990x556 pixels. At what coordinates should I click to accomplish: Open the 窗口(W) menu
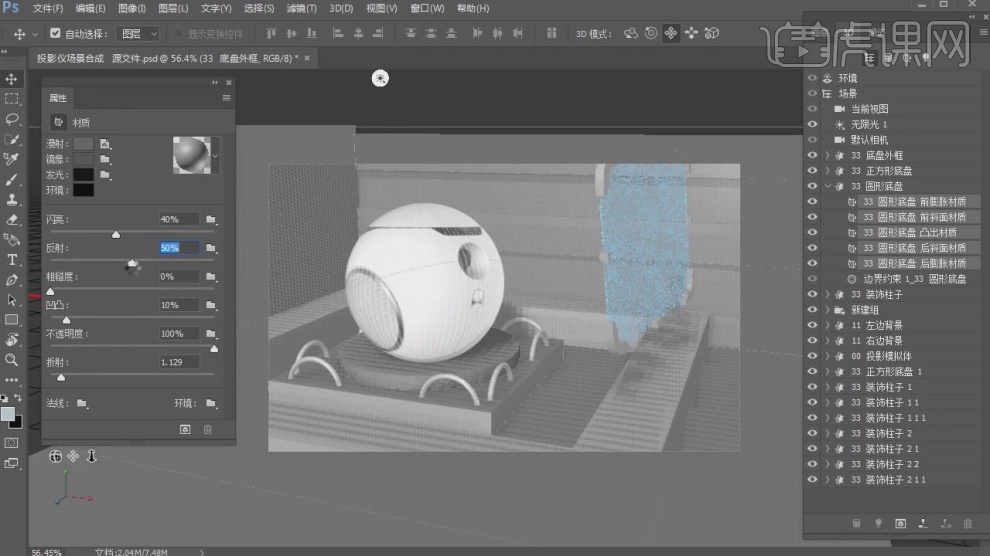point(427,8)
